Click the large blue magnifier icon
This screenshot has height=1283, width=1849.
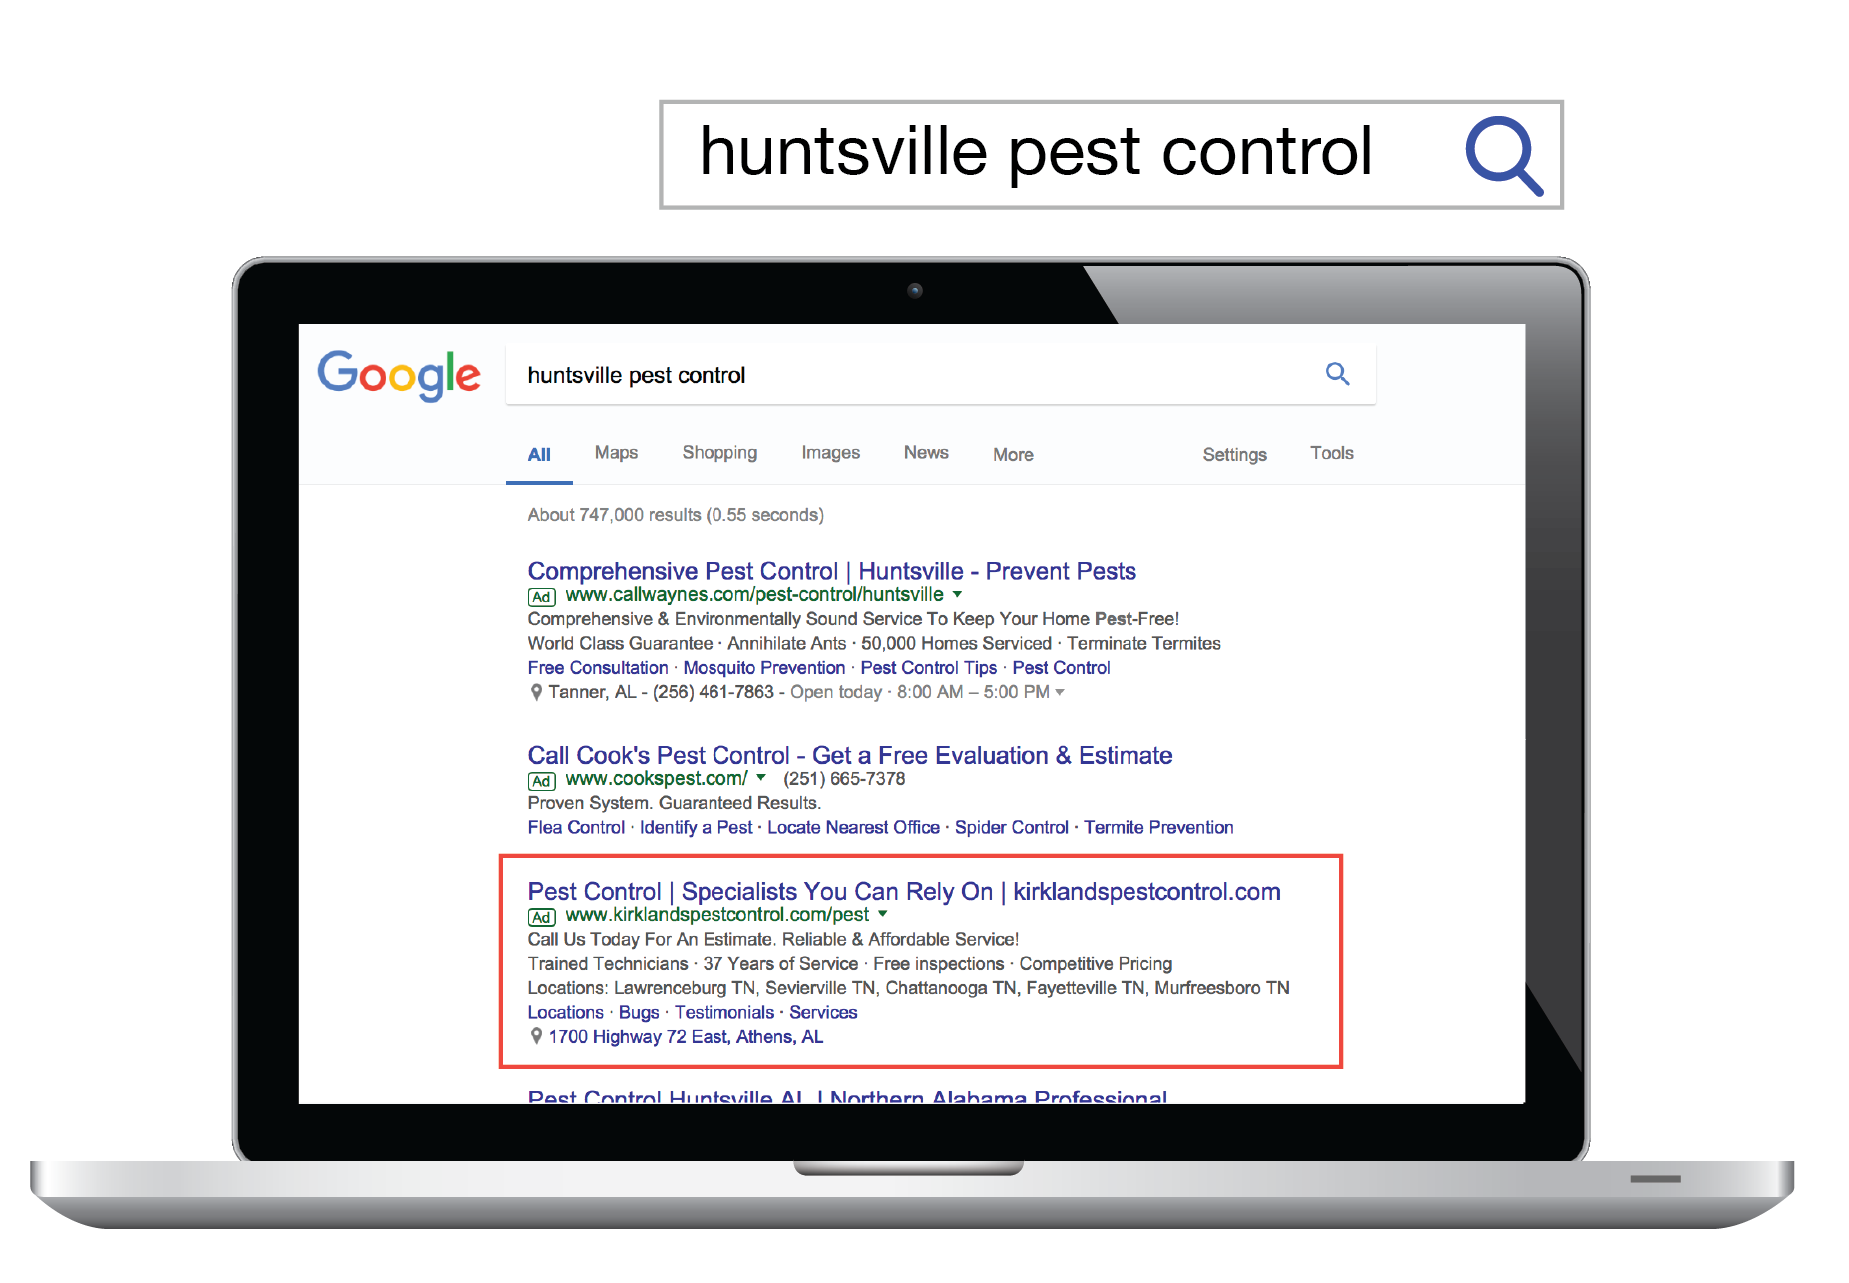(1503, 155)
